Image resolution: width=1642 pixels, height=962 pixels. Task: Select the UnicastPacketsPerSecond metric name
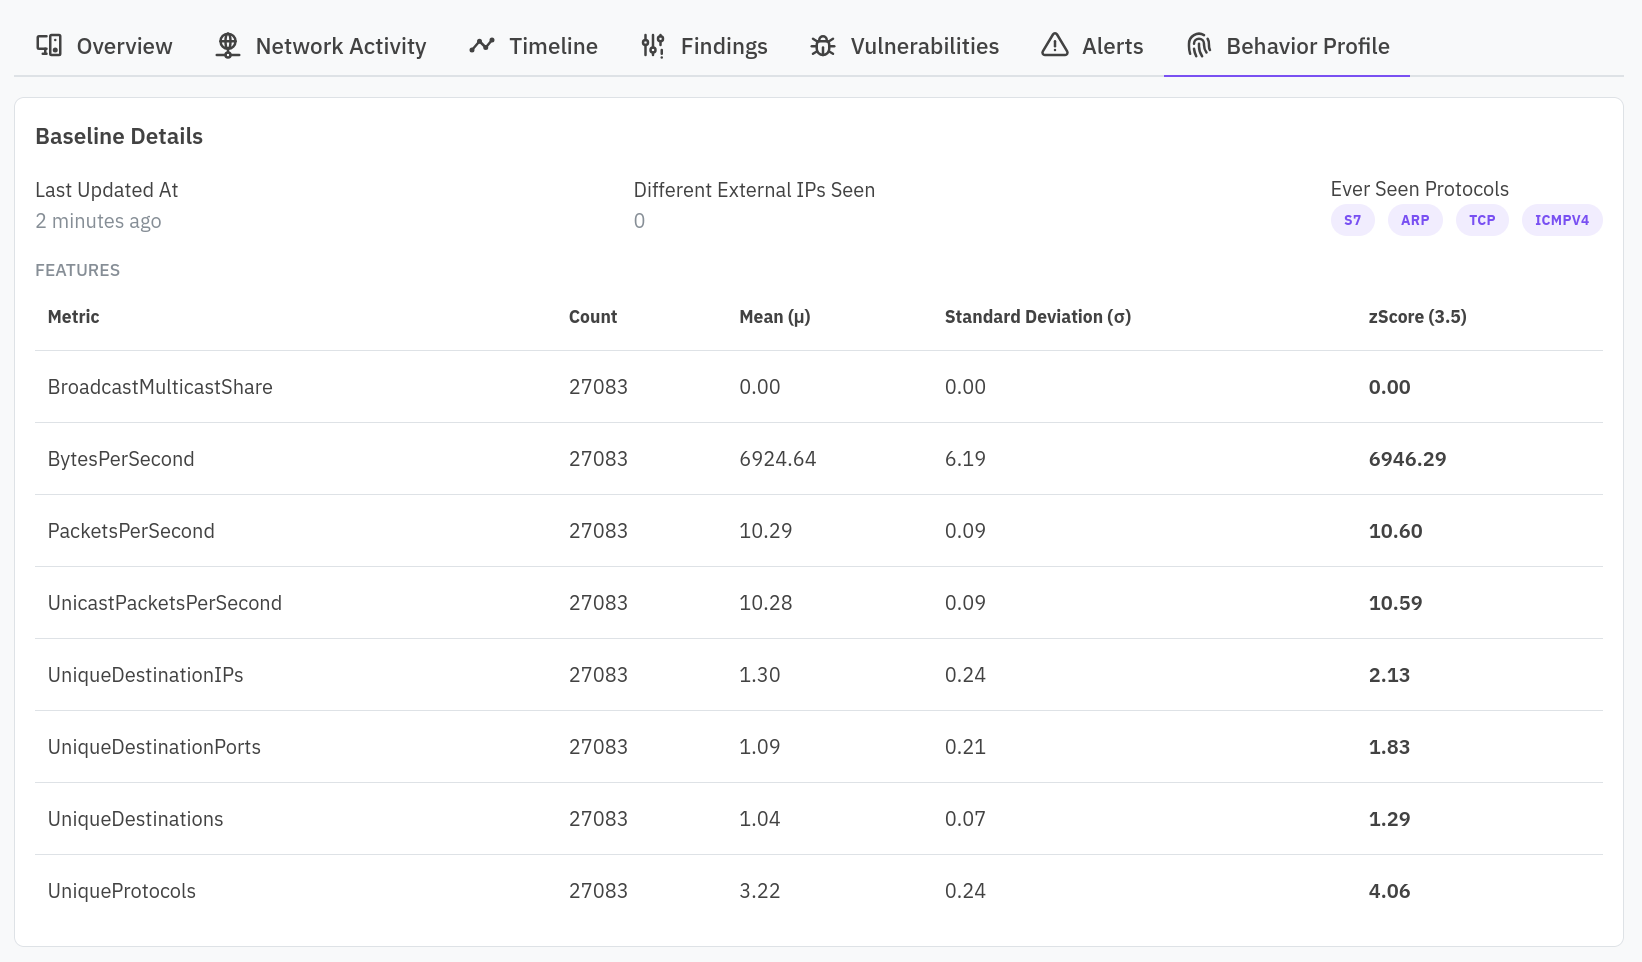(x=165, y=603)
